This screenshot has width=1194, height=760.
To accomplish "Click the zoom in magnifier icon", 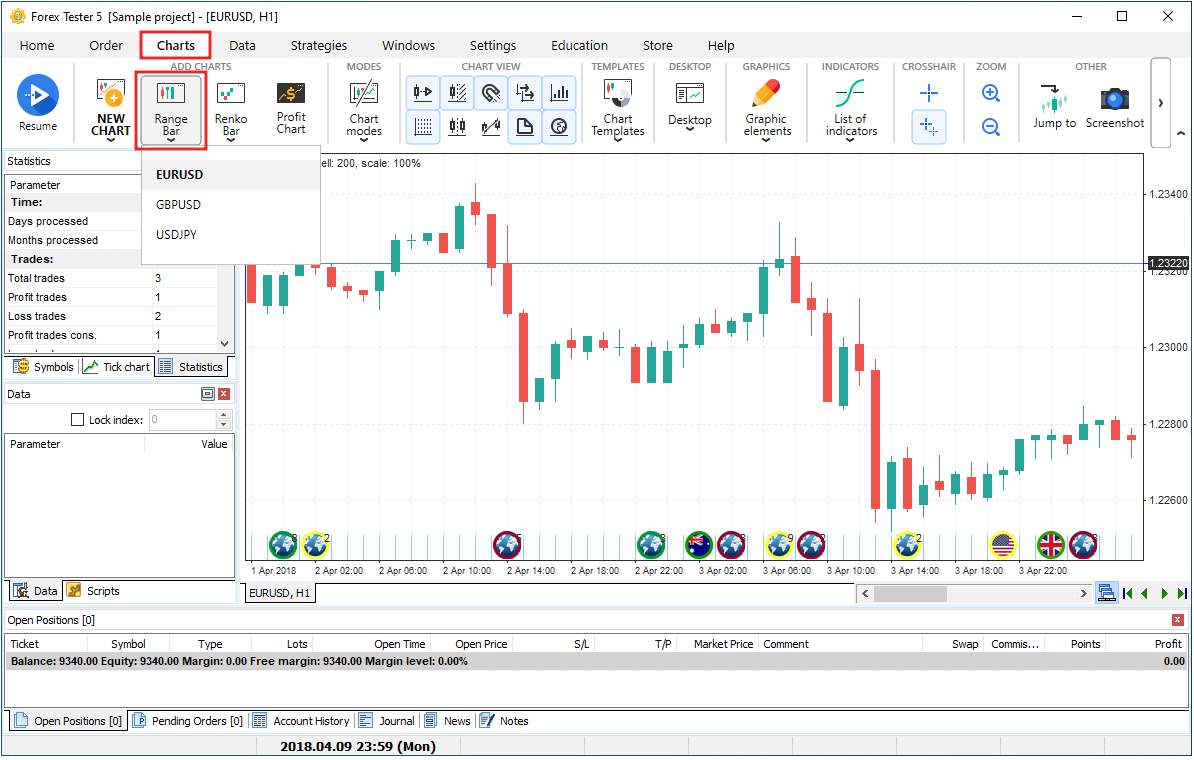I will click(991, 93).
